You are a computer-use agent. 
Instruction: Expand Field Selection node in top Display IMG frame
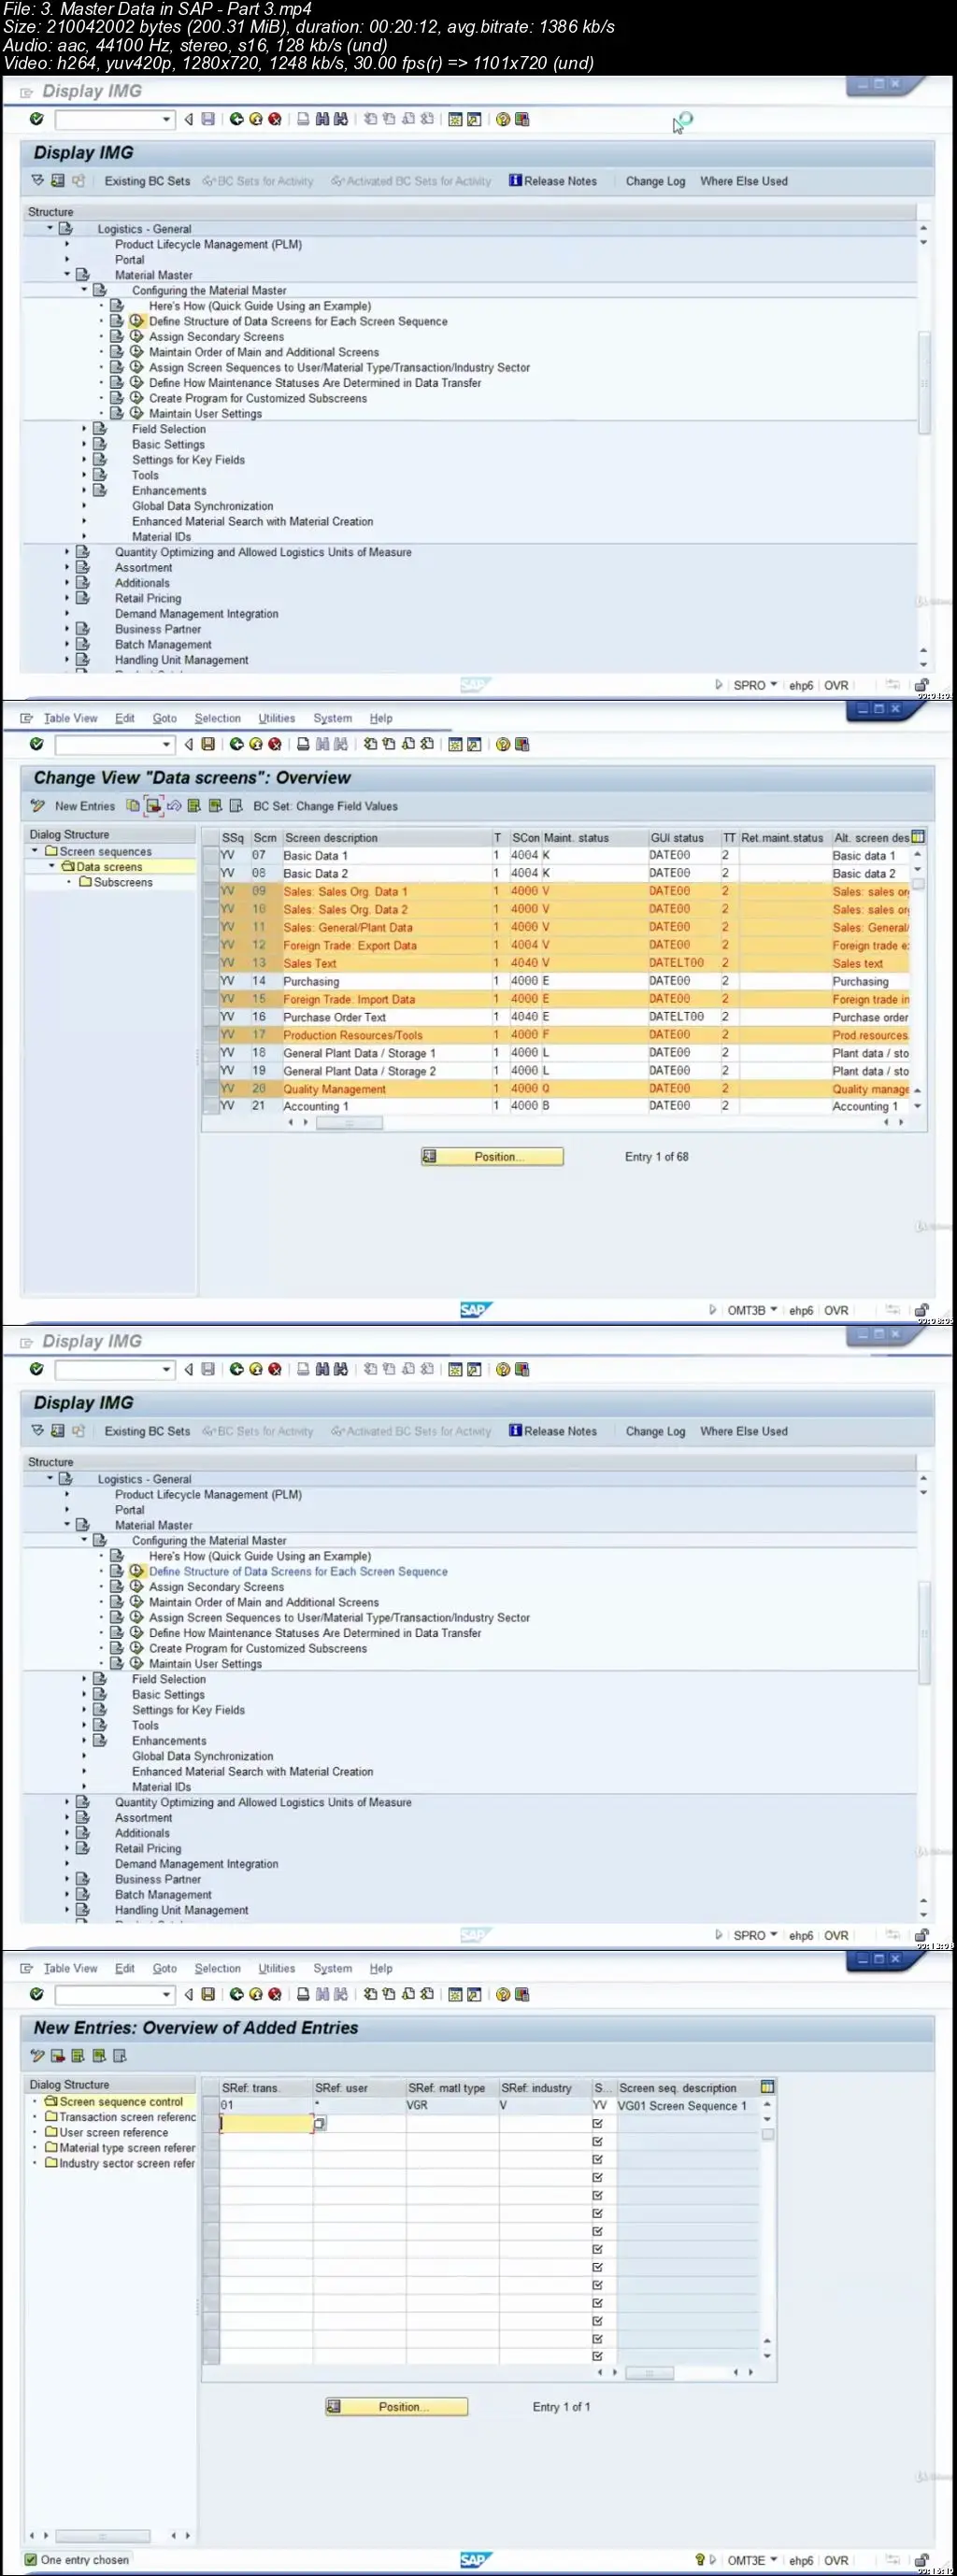pos(84,428)
